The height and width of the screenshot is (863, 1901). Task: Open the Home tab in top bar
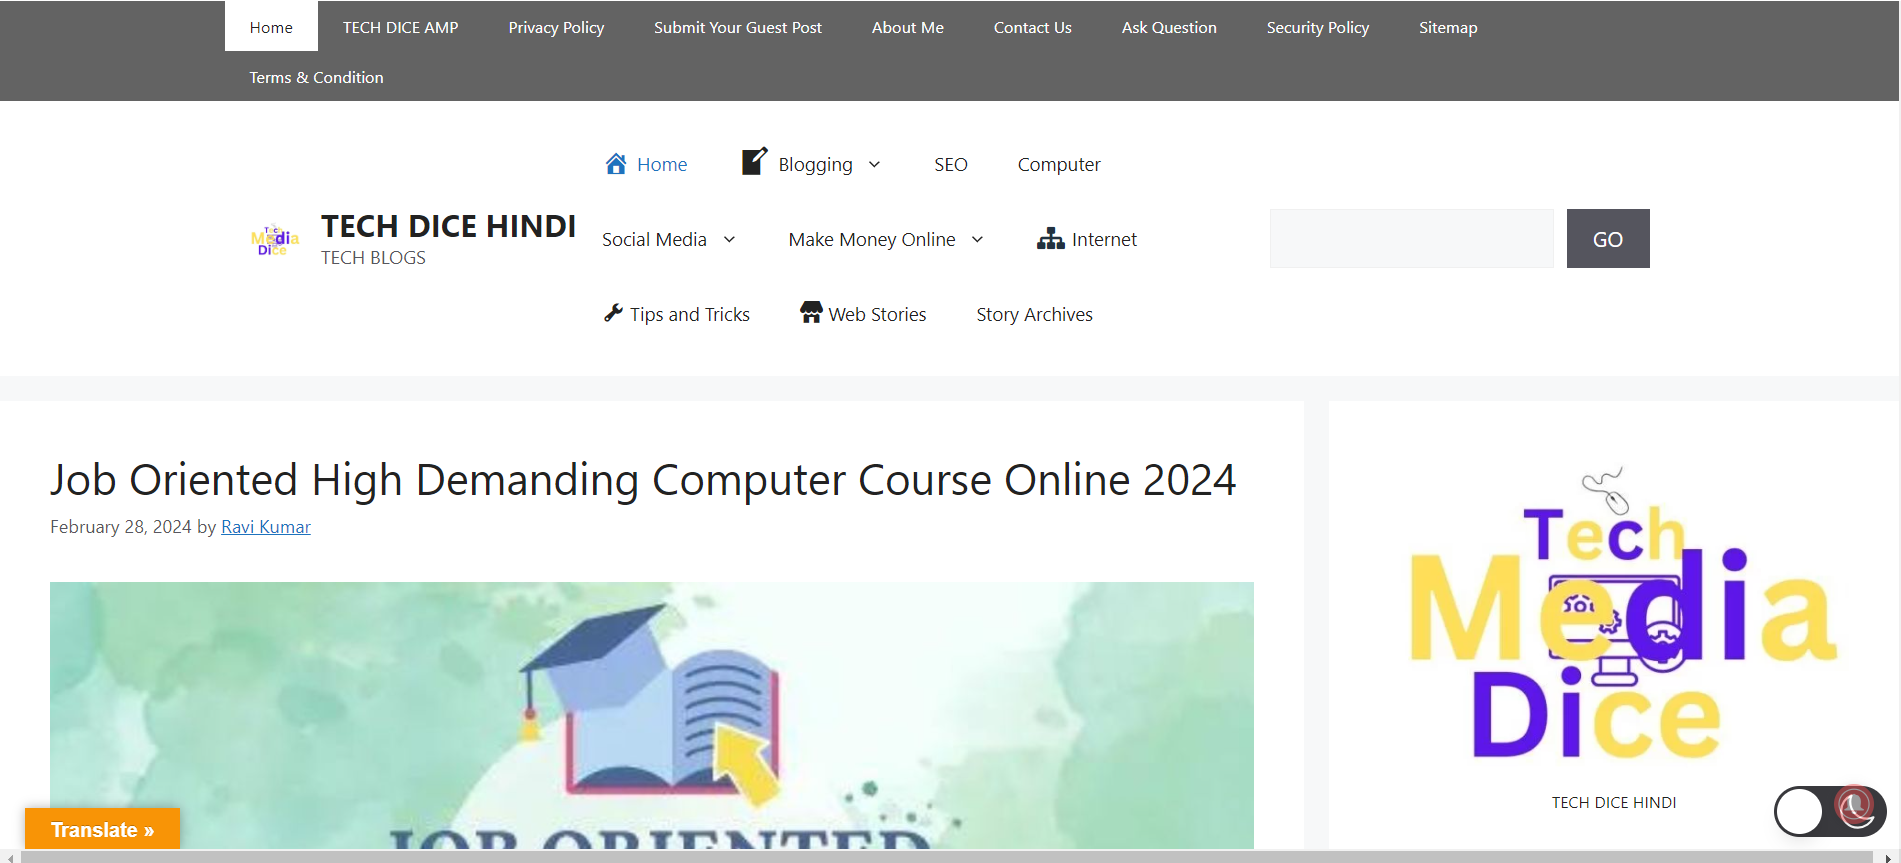pos(271,27)
